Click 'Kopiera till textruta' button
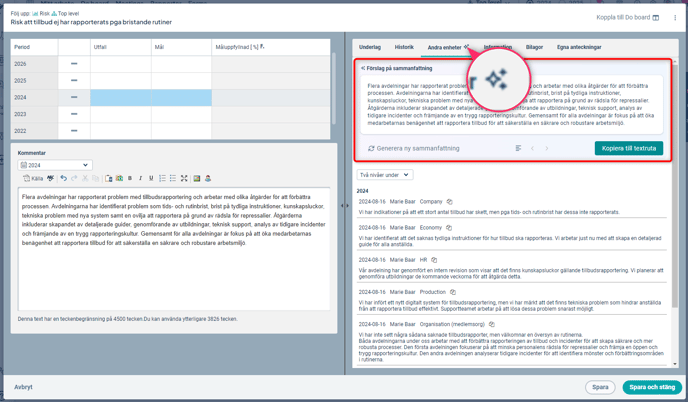 pos(630,148)
